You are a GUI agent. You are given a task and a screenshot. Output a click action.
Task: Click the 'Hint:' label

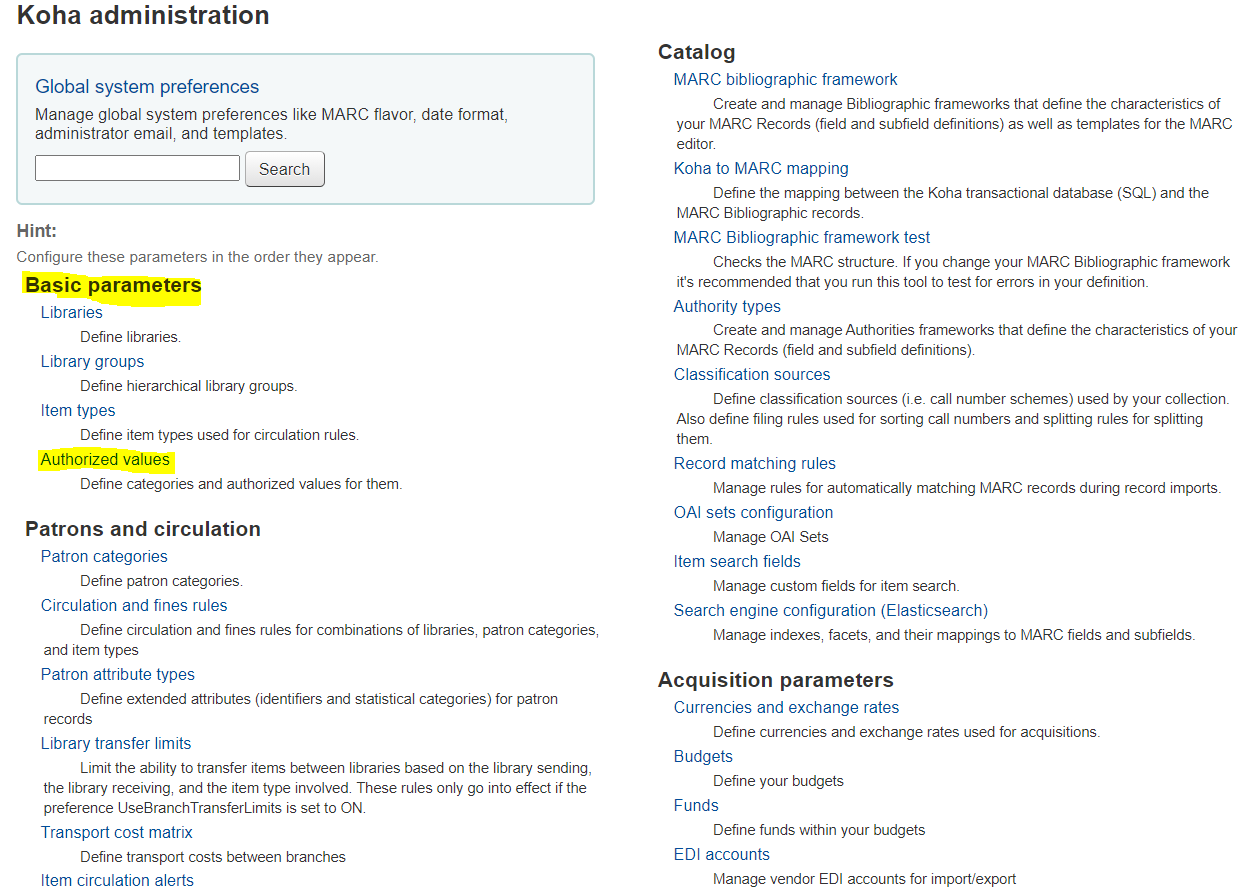37,231
